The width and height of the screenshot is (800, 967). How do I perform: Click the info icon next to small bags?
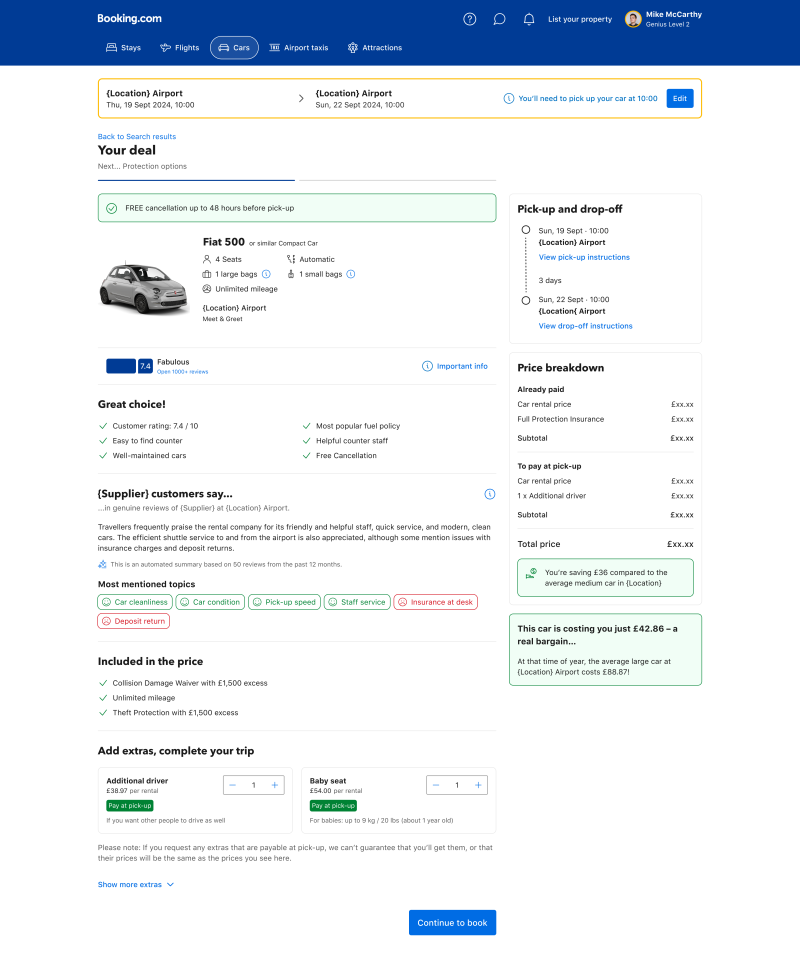[x=351, y=274]
